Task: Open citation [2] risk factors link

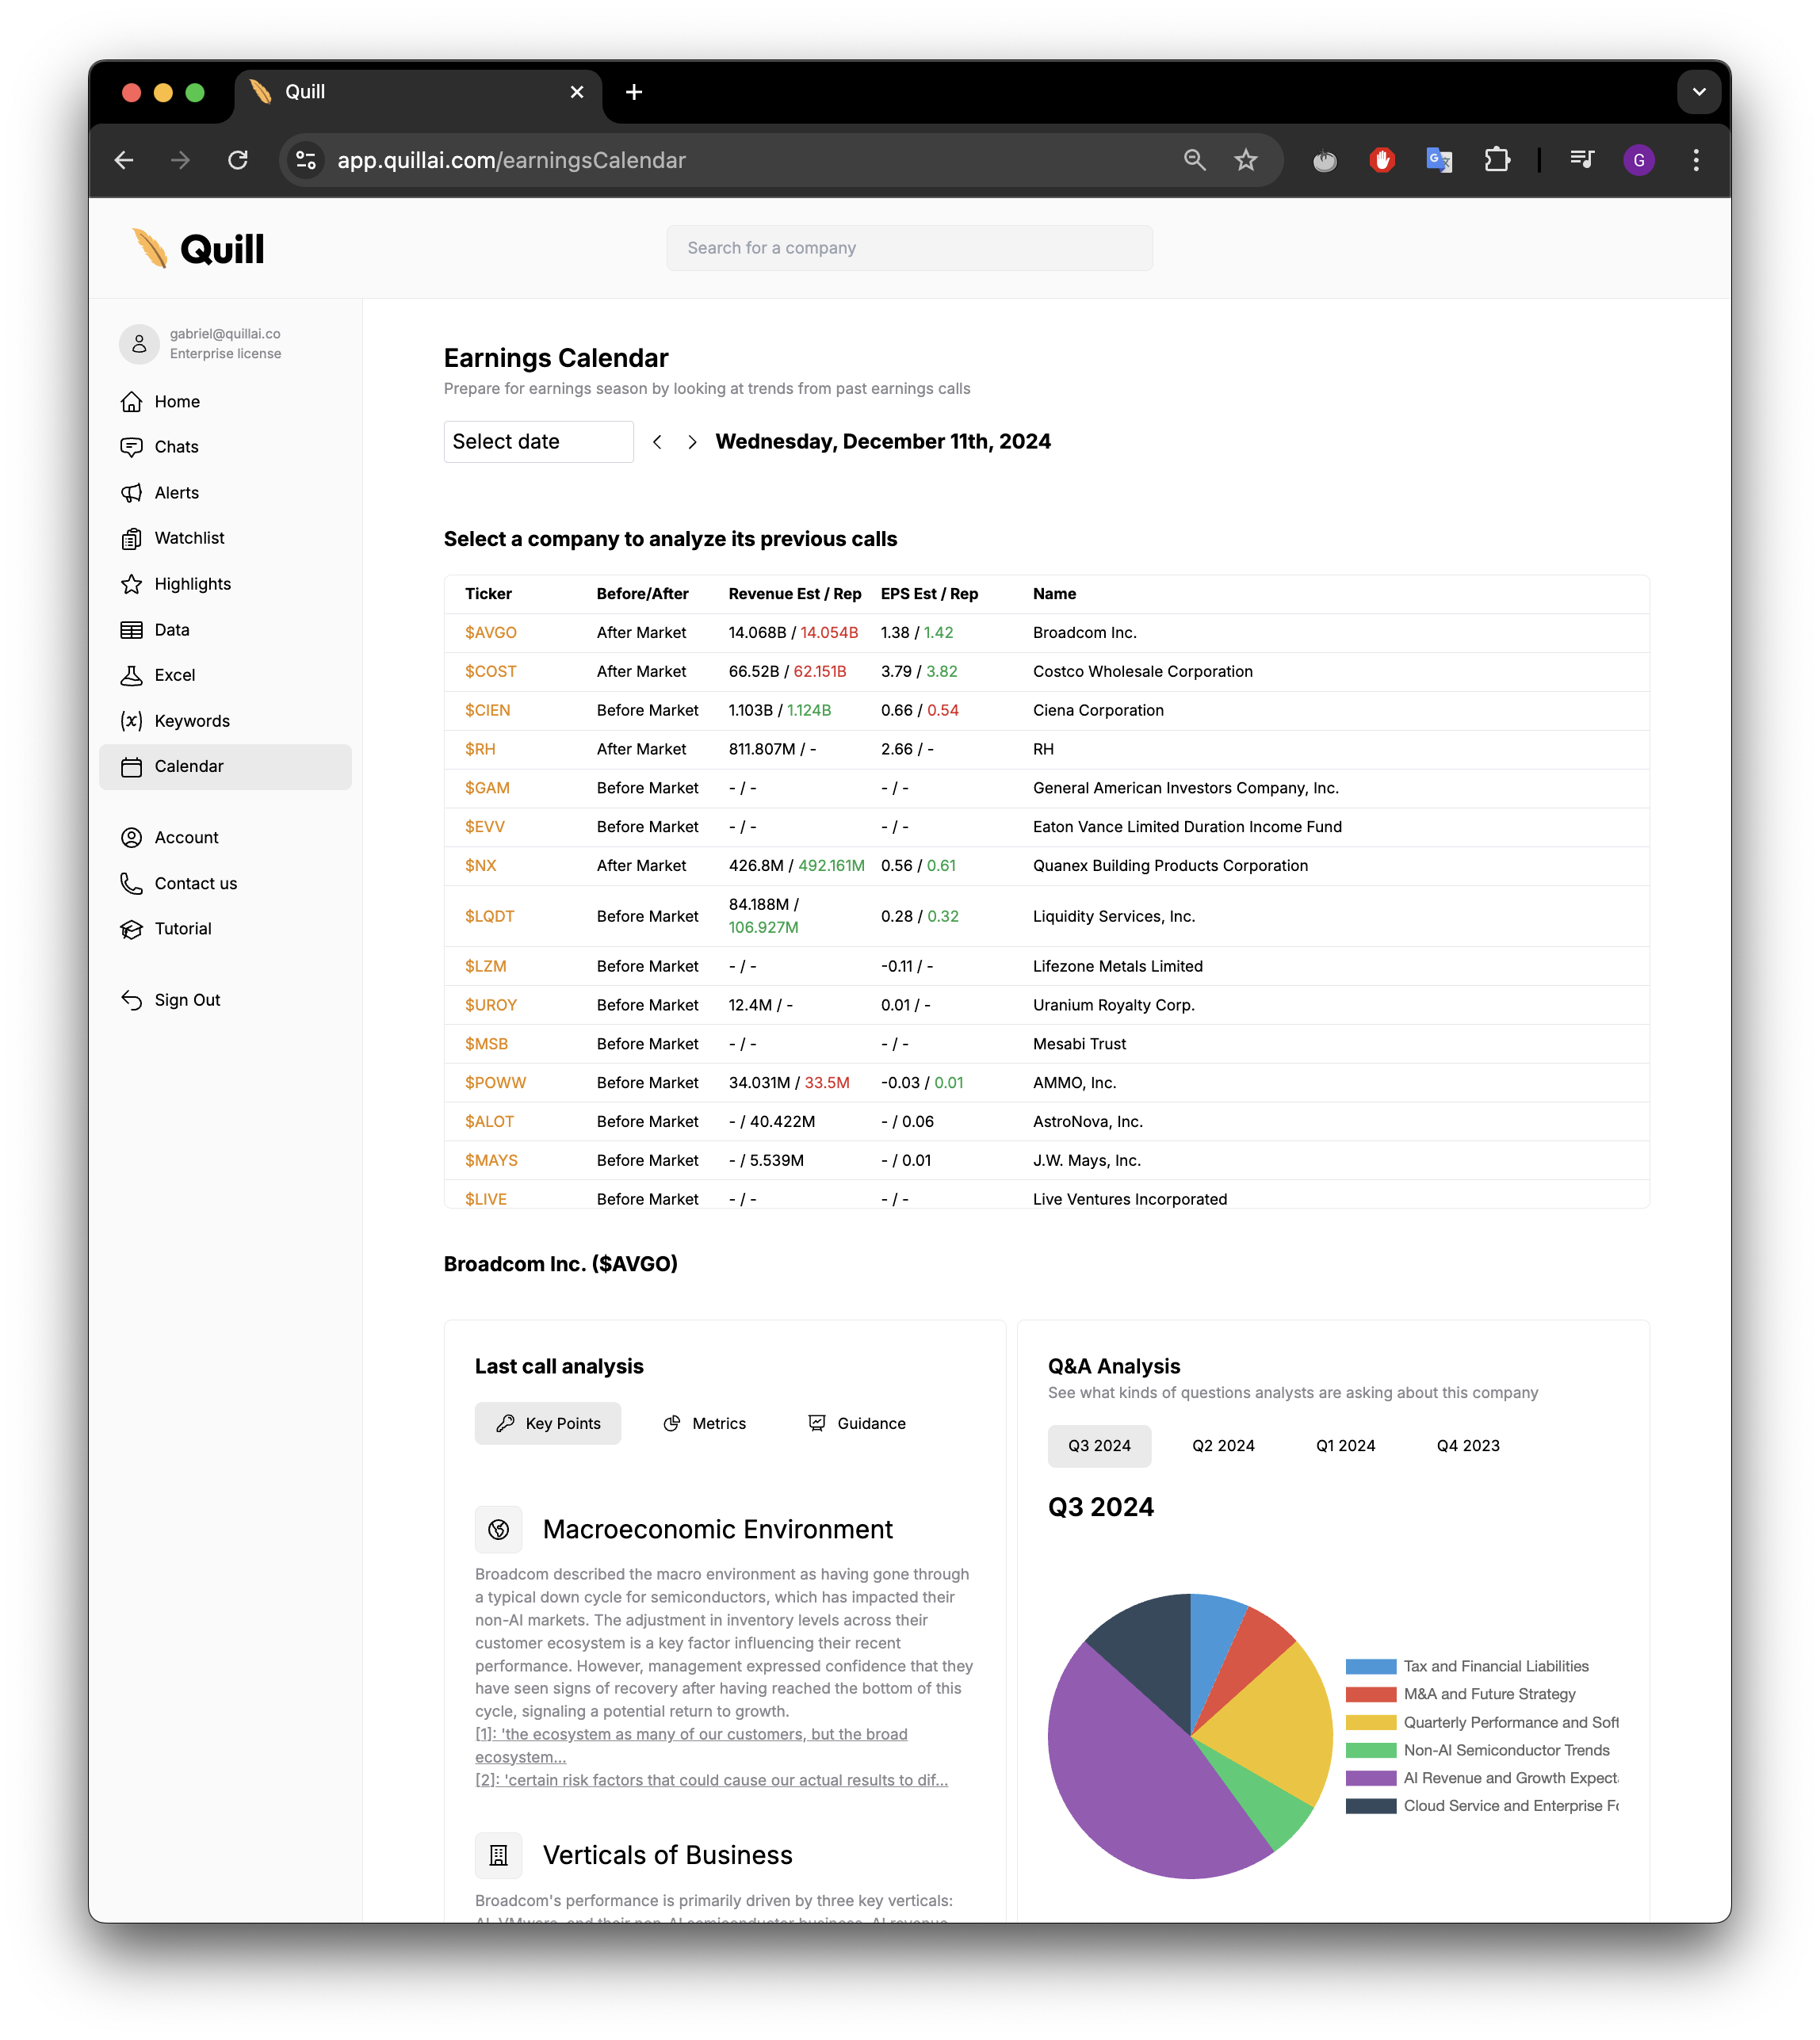Action: pos(711,1780)
